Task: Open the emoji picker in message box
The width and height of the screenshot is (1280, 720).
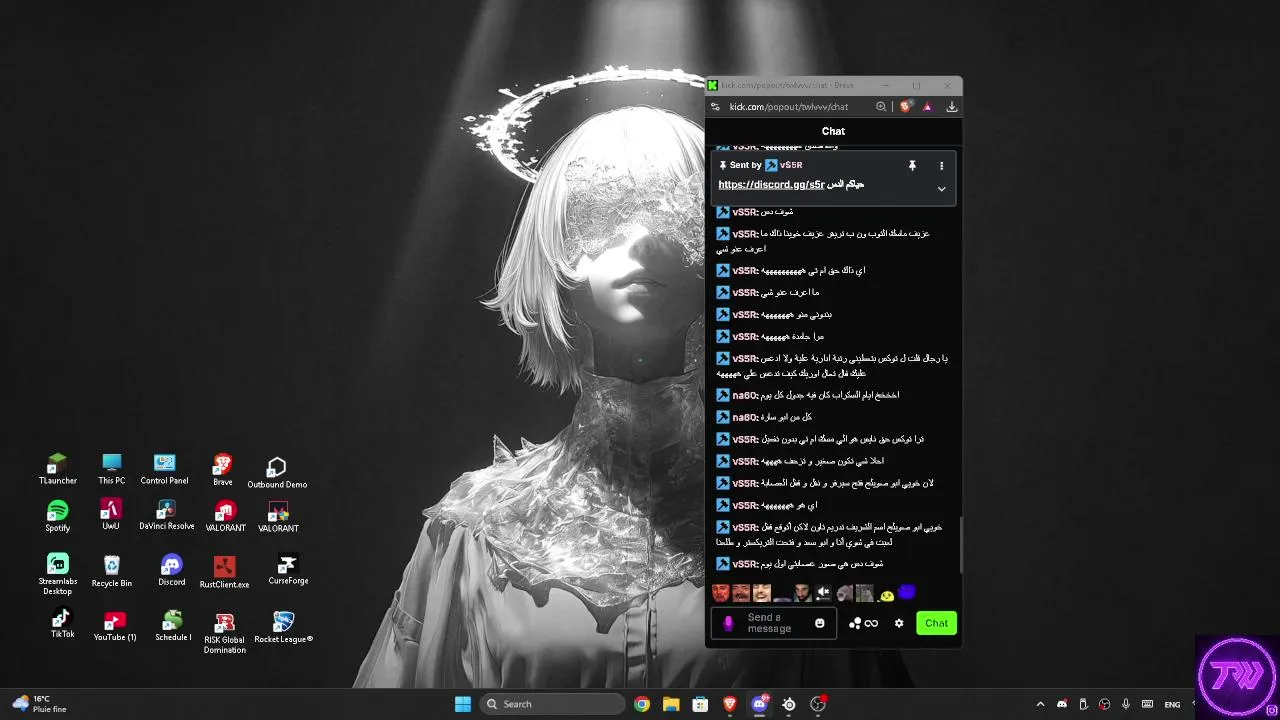Action: click(820, 623)
